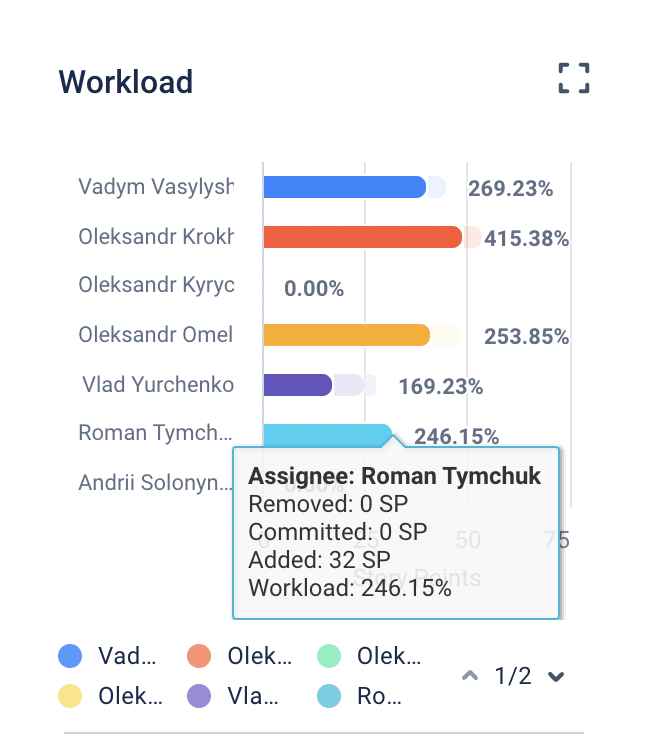Expand the Workload chart to fullscreen

574,79
